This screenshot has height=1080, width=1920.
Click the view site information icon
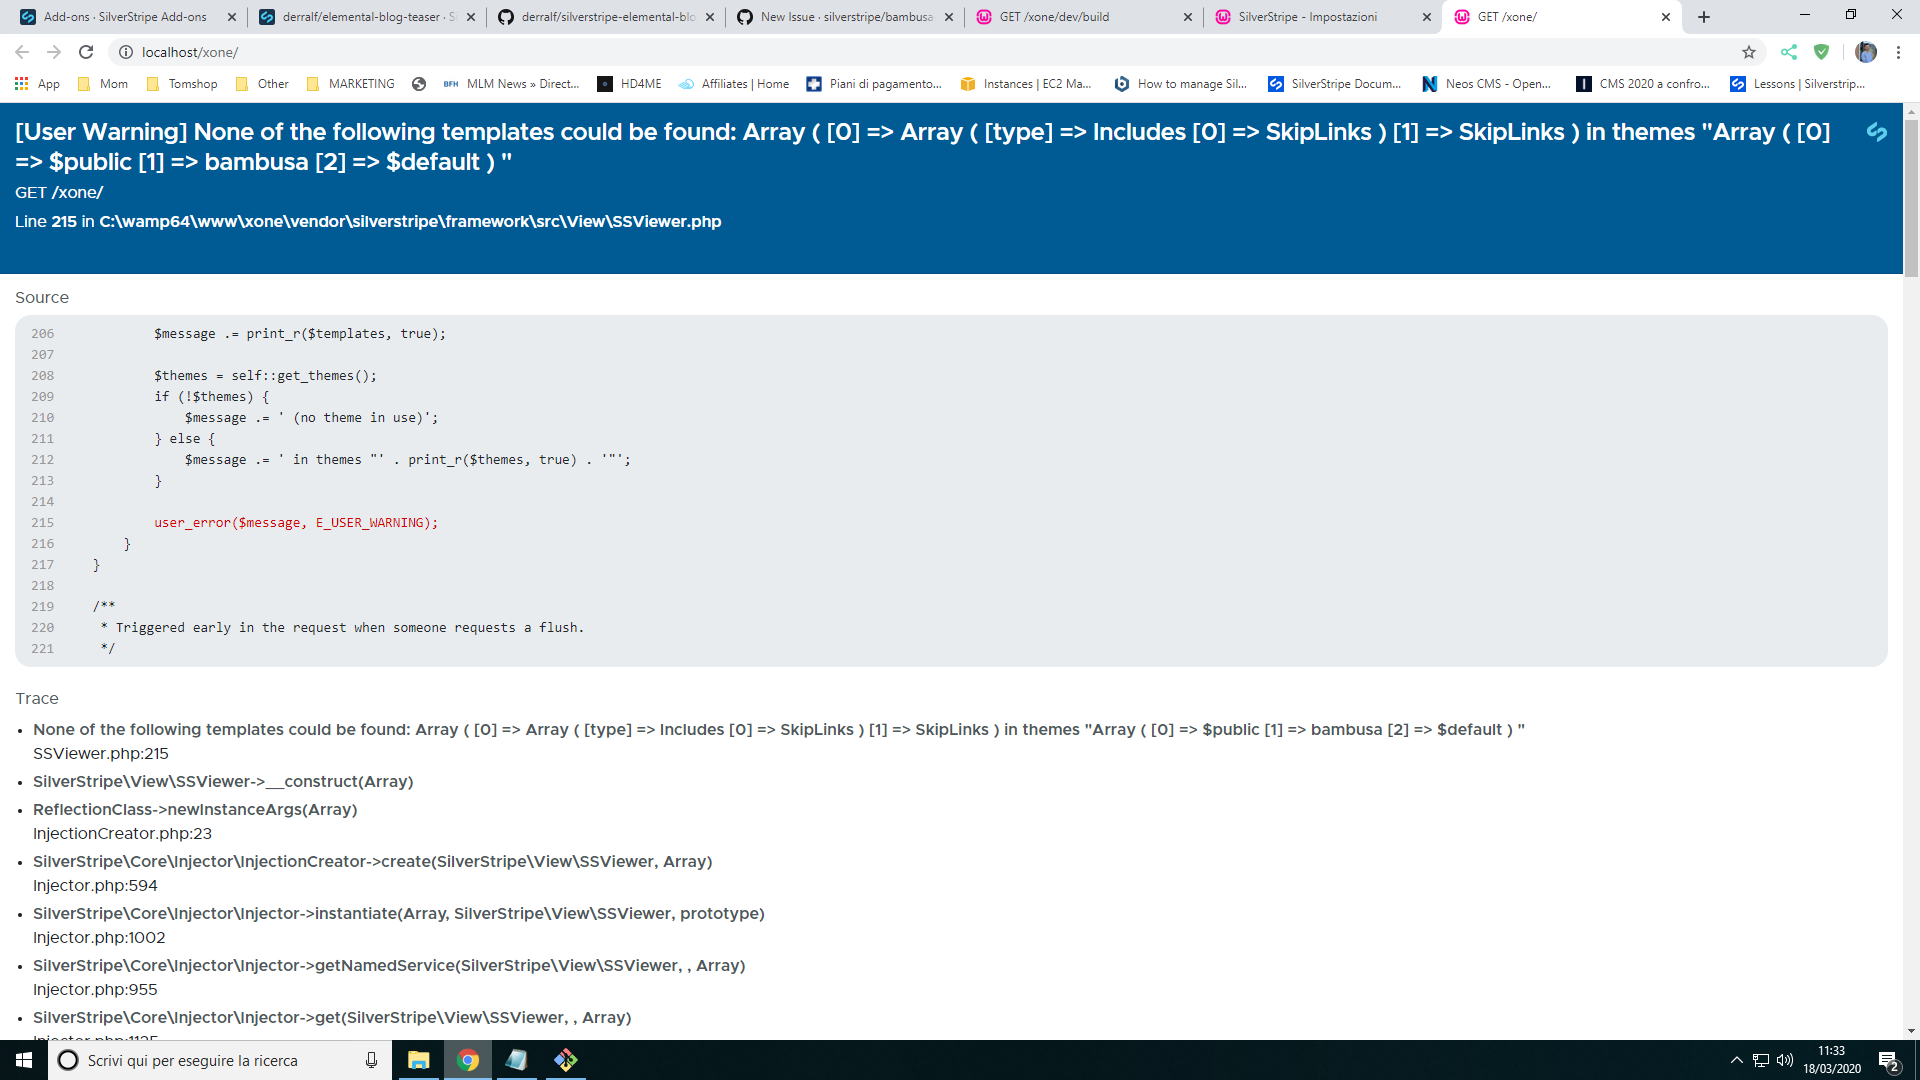point(126,52)
